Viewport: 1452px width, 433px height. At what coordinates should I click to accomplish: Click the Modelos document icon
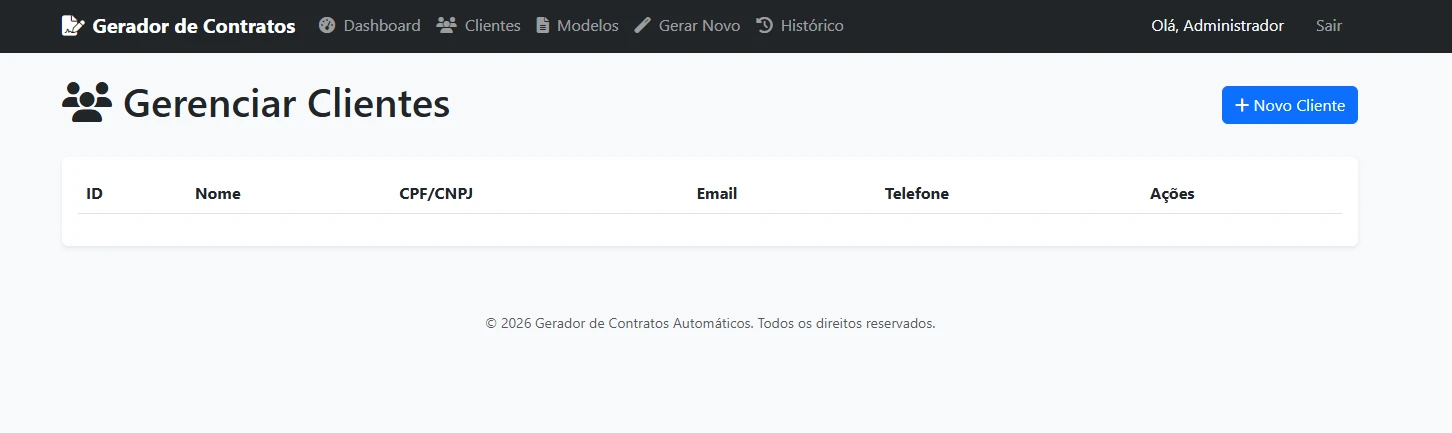tap(543, 25)
